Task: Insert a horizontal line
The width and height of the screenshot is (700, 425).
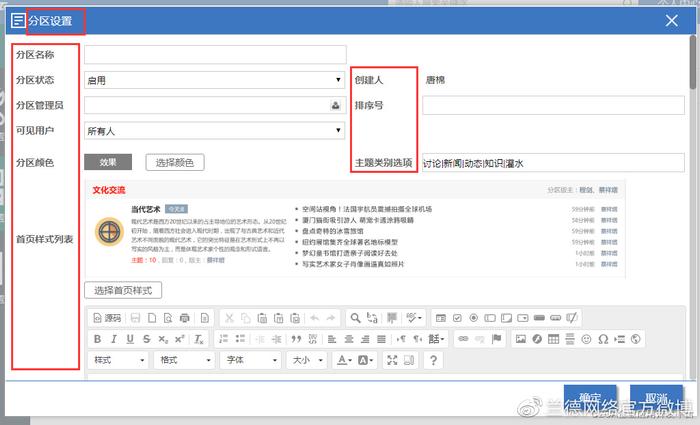Action: [570, 339]
